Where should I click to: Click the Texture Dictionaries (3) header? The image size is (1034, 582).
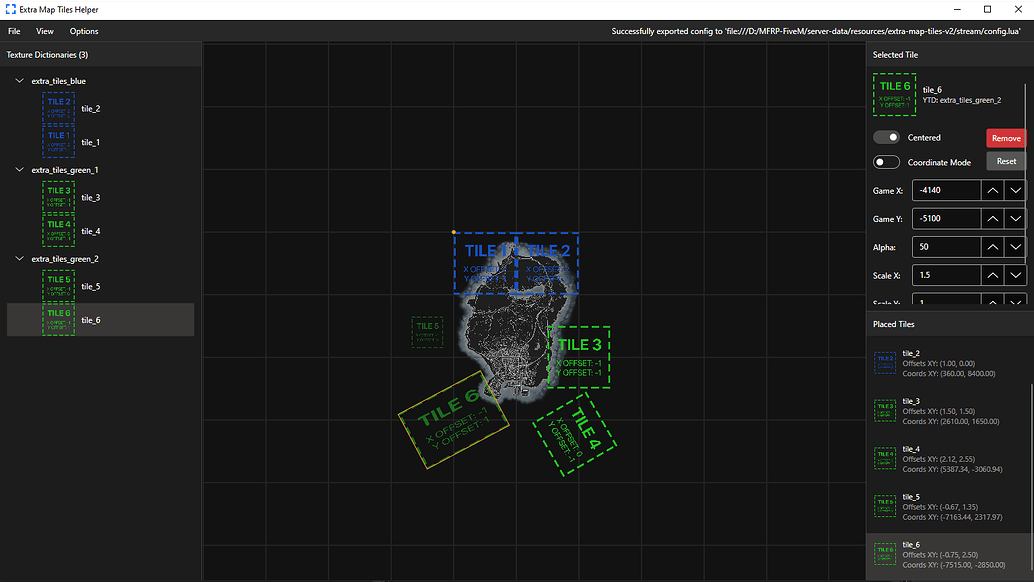point(47,55)
